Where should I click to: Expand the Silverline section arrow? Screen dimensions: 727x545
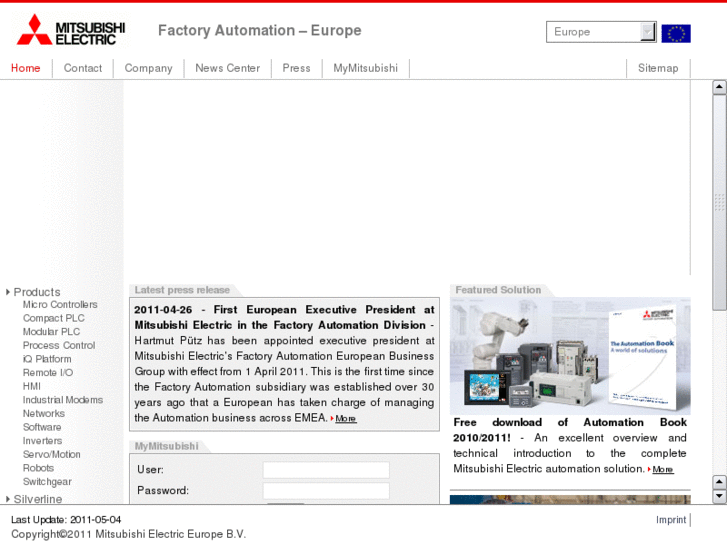(8, 499)
